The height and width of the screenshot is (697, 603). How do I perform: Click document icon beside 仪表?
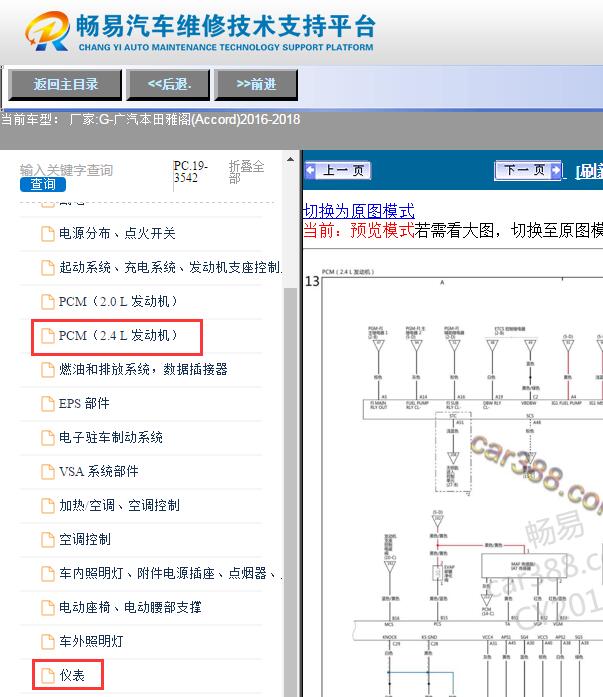(x=48, y=676)
